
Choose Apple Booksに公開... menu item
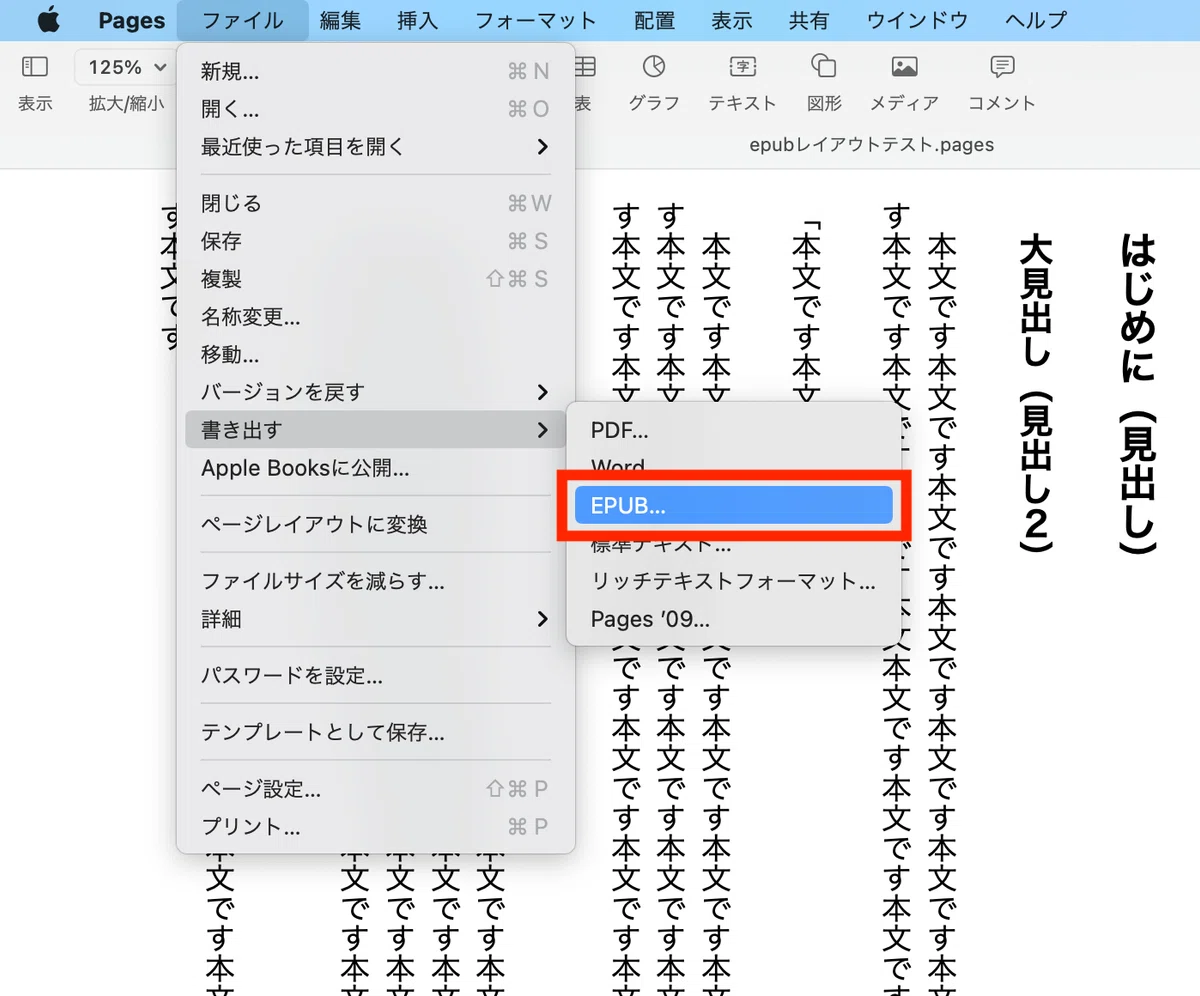[376, 468]
